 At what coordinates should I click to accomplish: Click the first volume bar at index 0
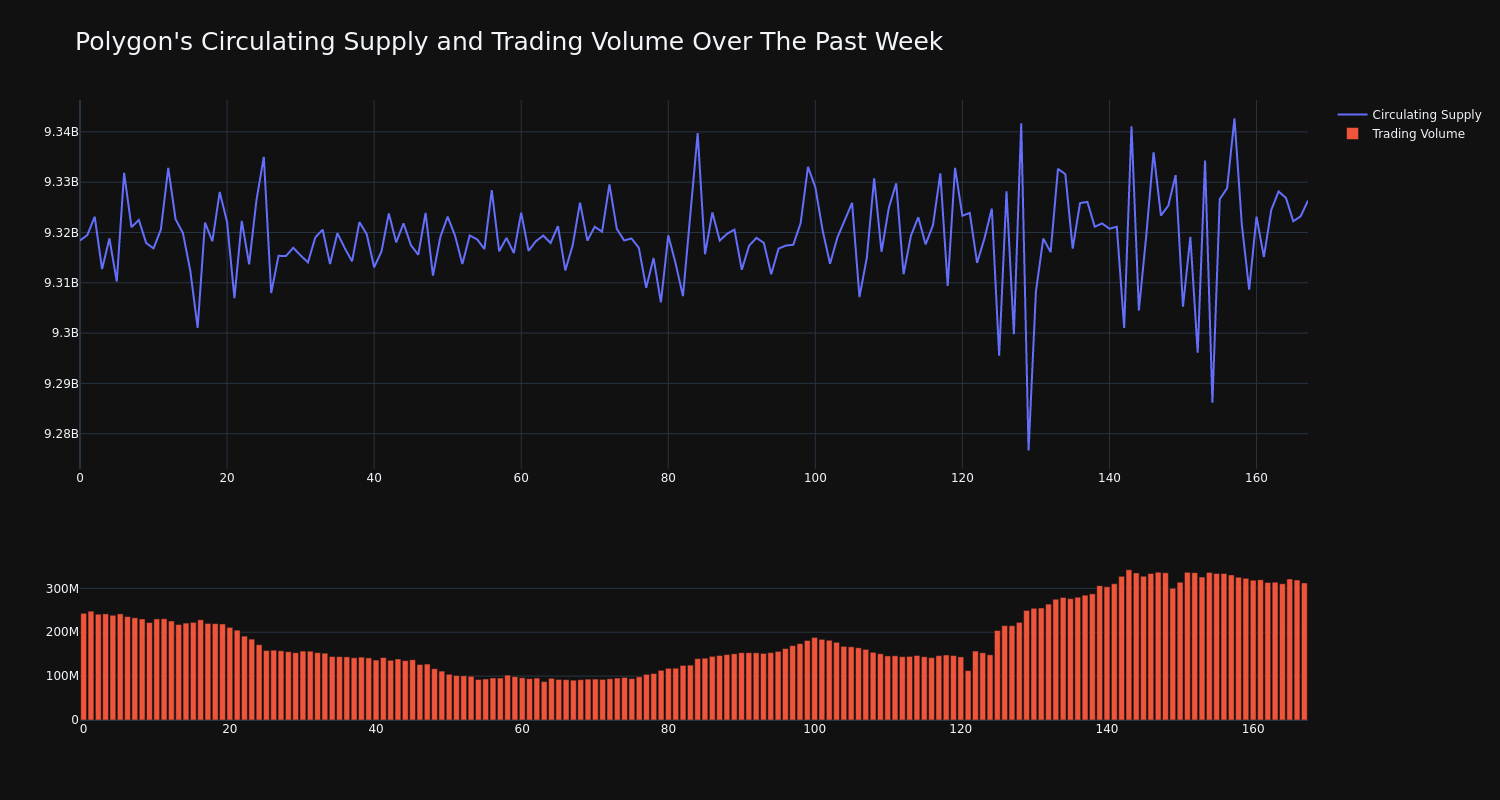pyautogui.click(x=83, y=667)
